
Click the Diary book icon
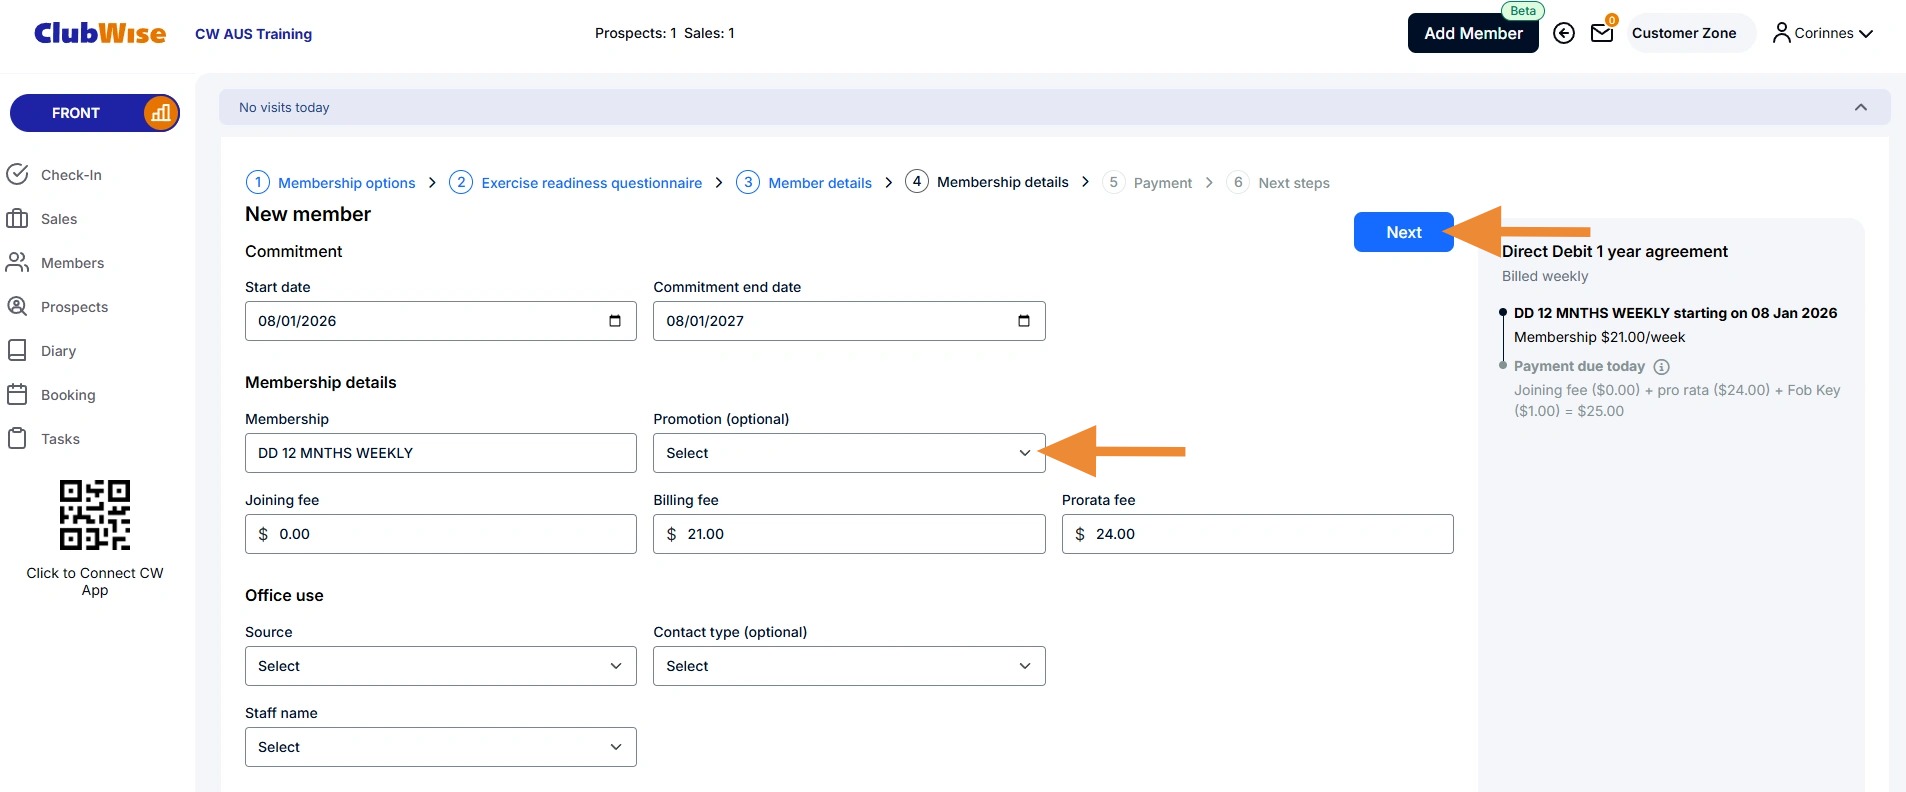coord(17,351)
